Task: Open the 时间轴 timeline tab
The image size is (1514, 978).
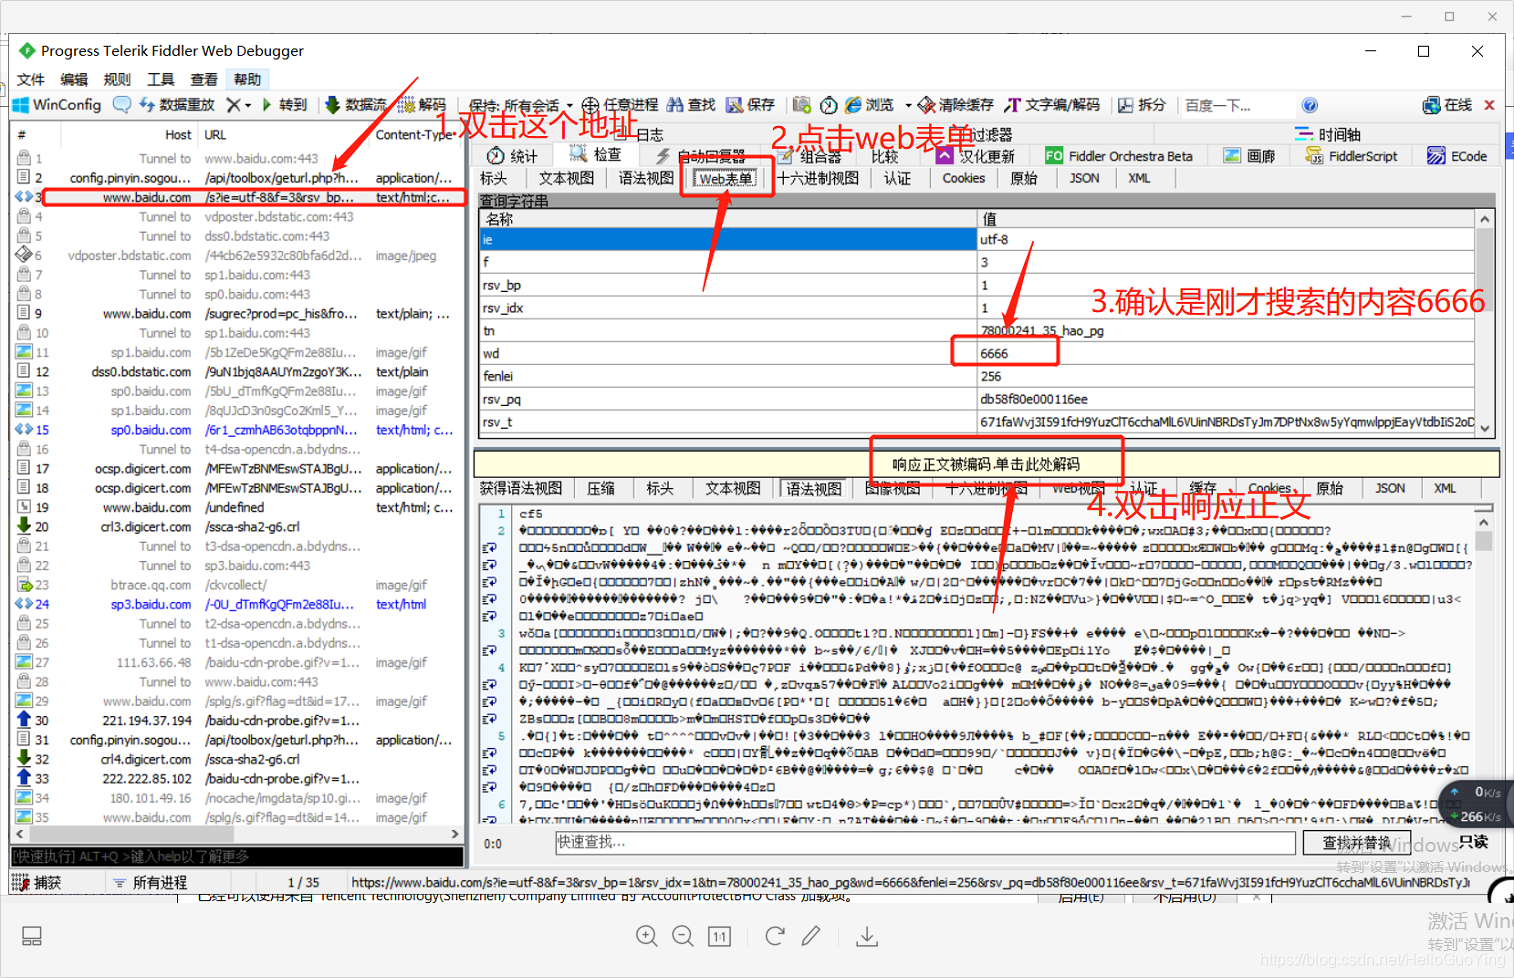Action: click(1328, 134)
